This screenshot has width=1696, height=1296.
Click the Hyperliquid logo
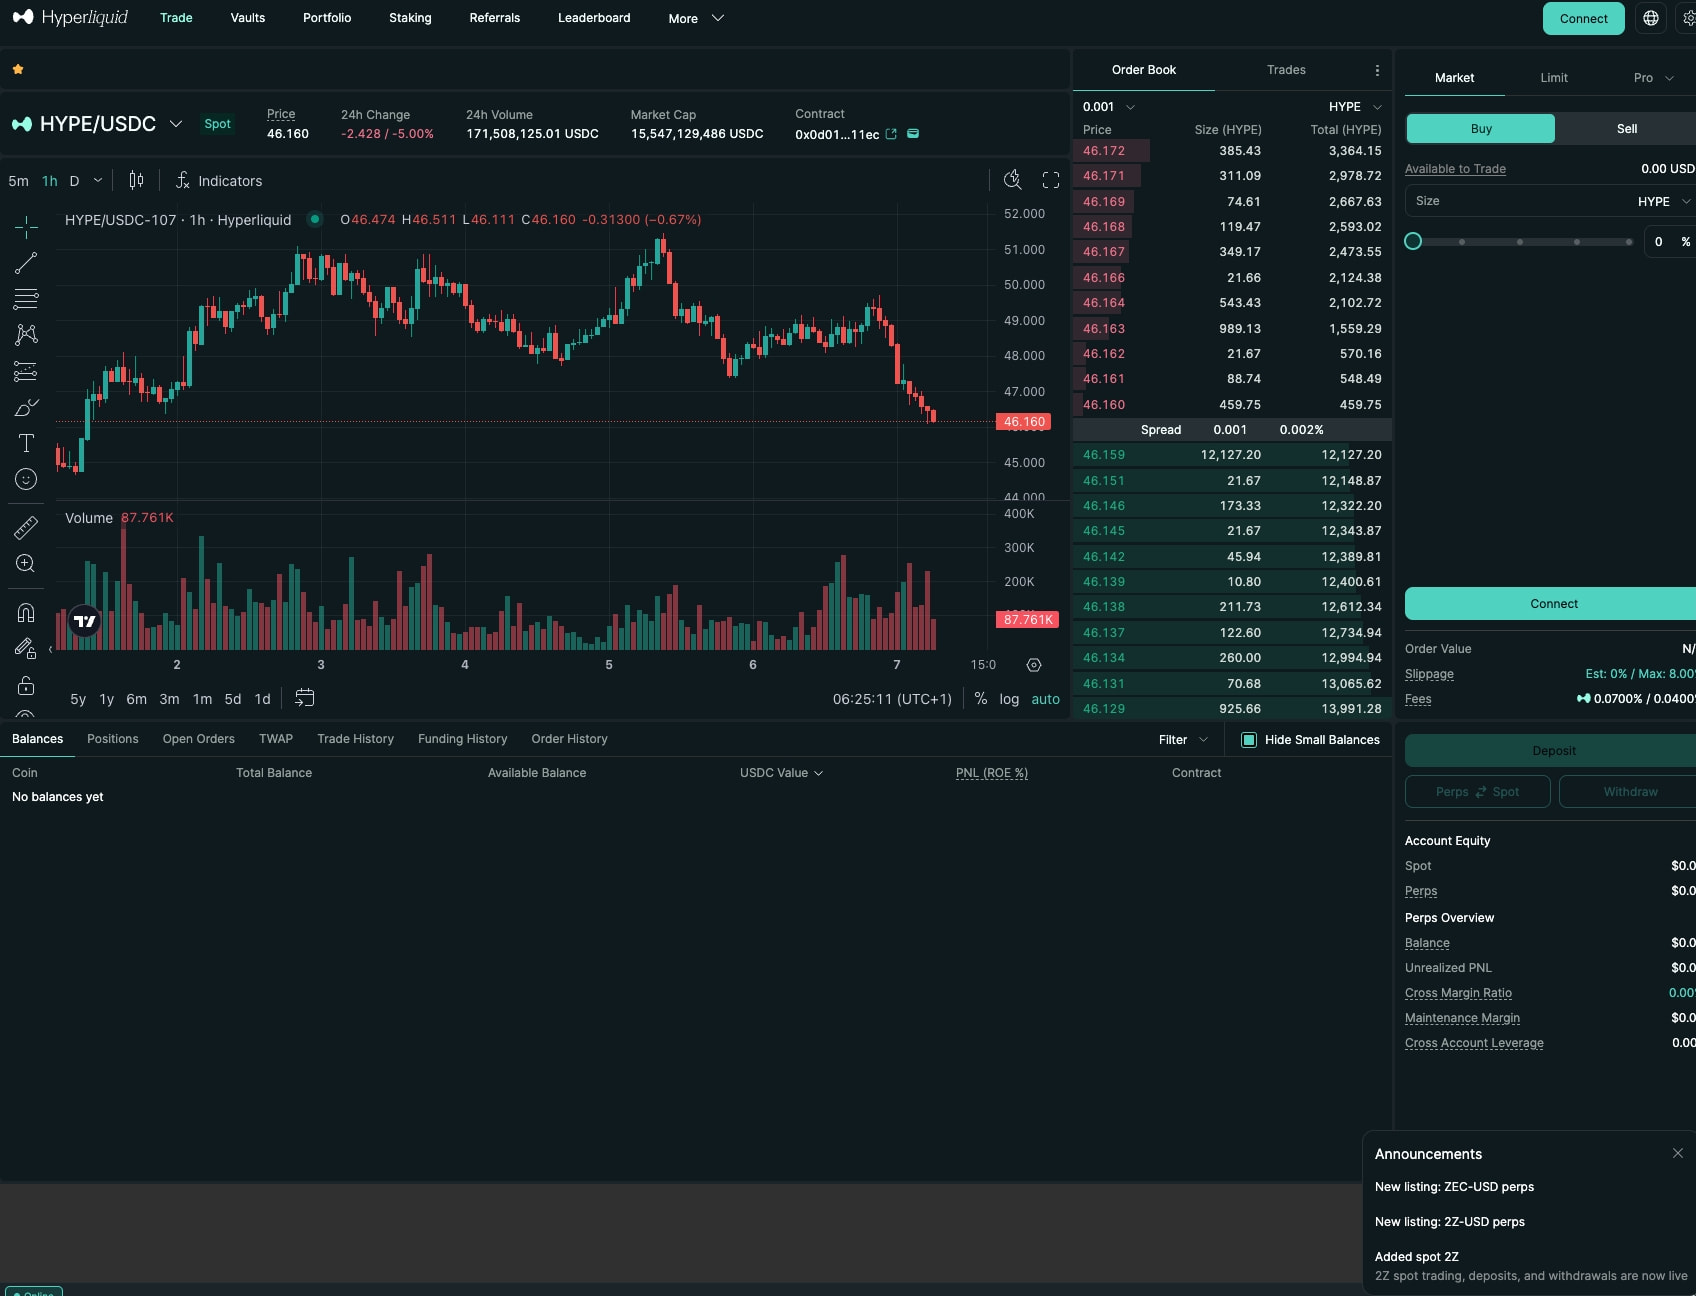(x=70, y=17)
